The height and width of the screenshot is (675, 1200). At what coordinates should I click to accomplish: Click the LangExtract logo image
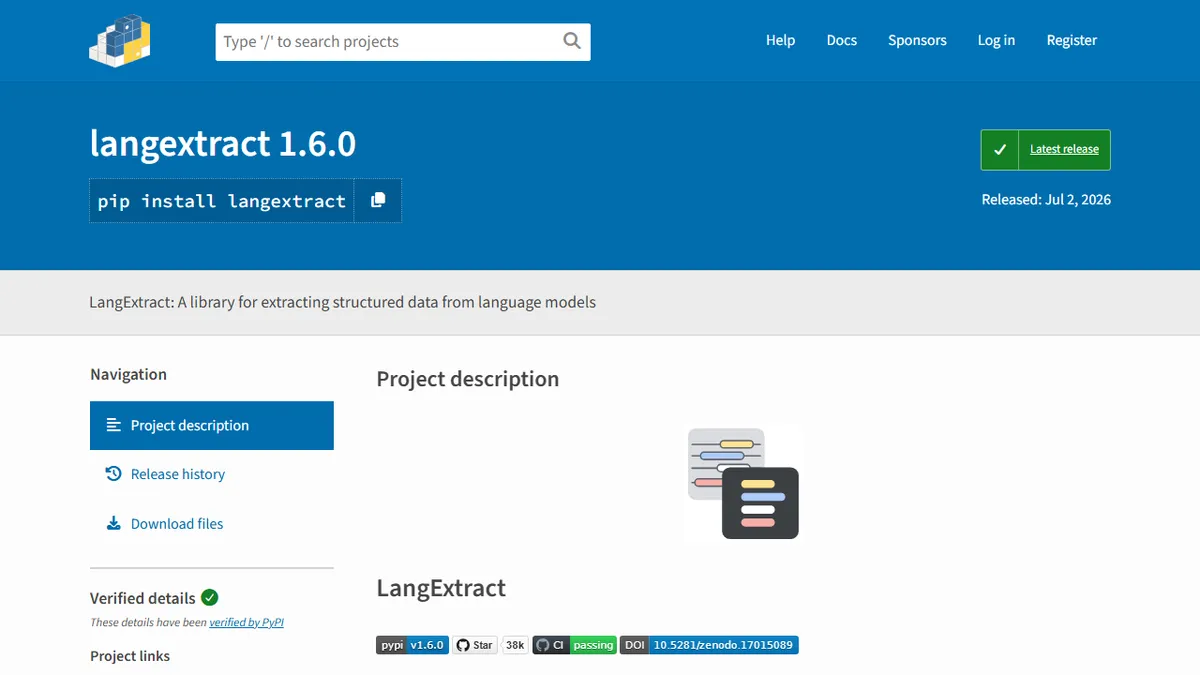pyautogui.click(x=743, y=483)
